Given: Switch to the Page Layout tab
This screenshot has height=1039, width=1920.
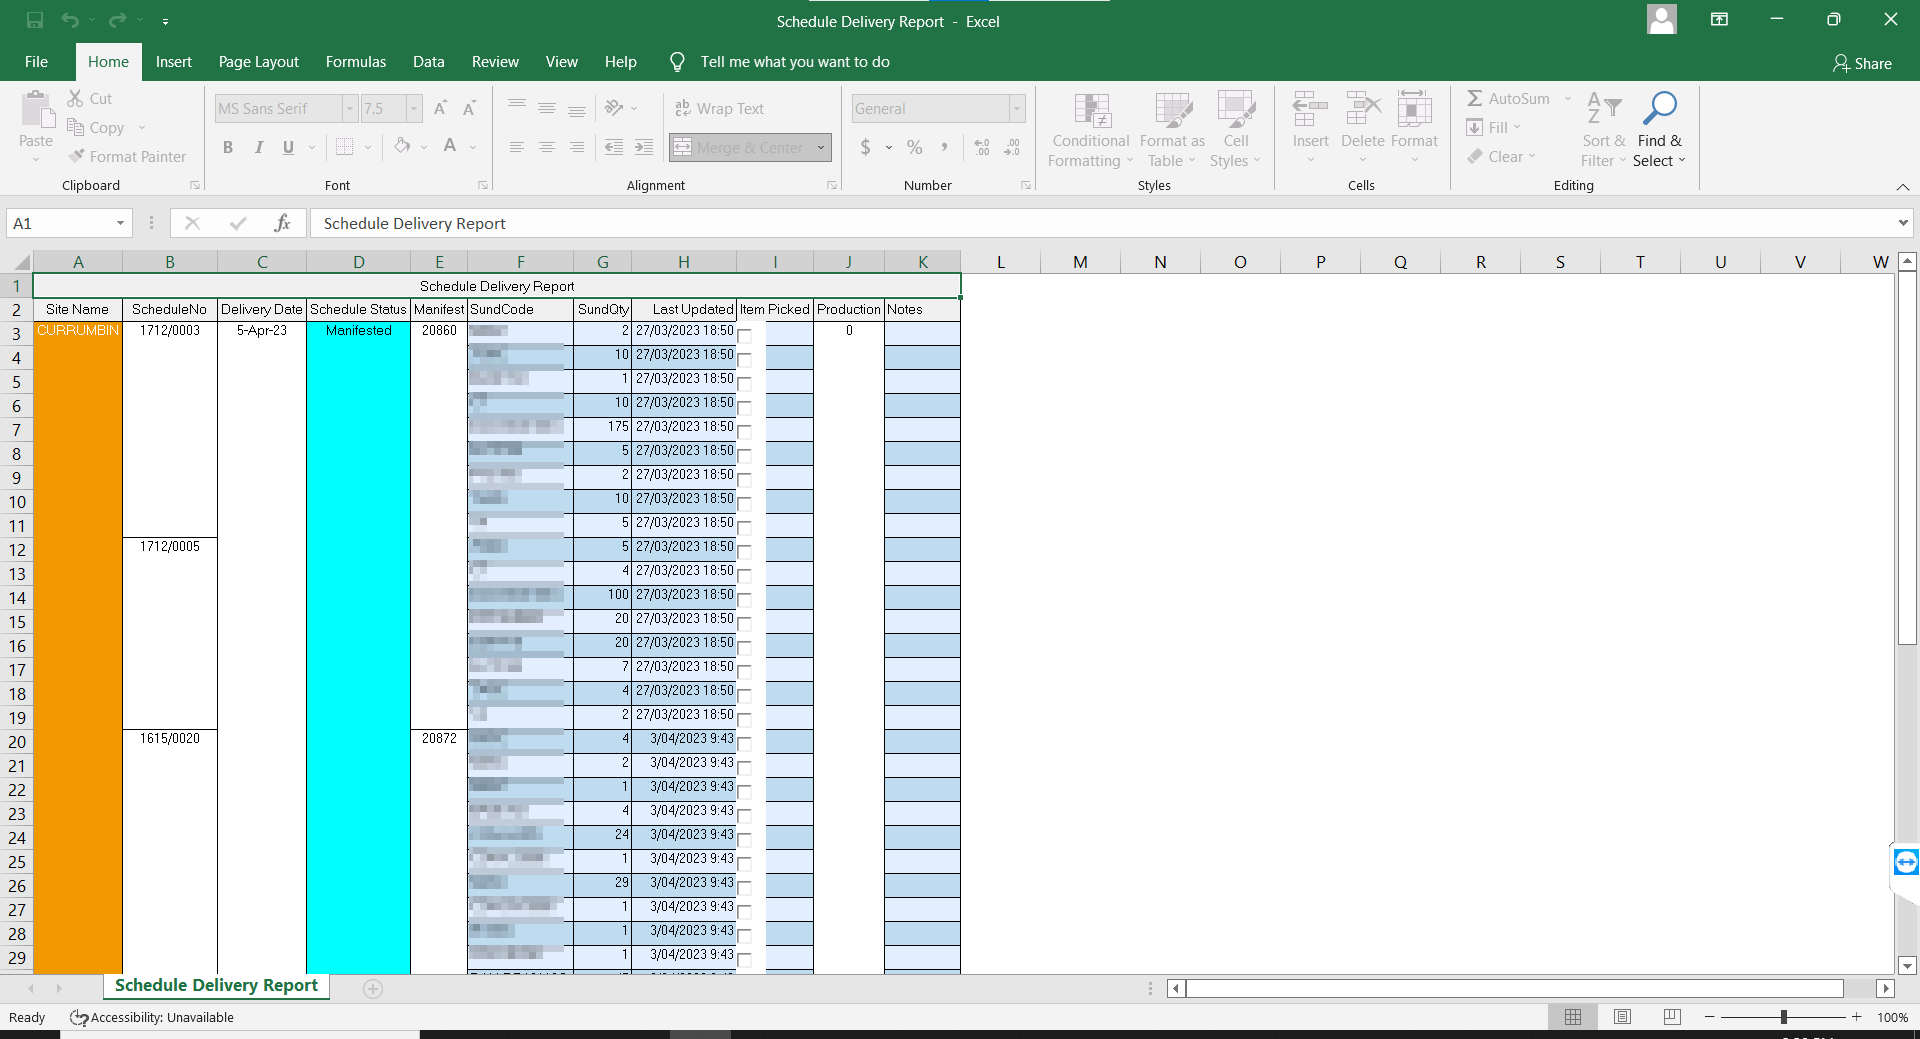Looking at the screenshot, I should tap(259, 62).
